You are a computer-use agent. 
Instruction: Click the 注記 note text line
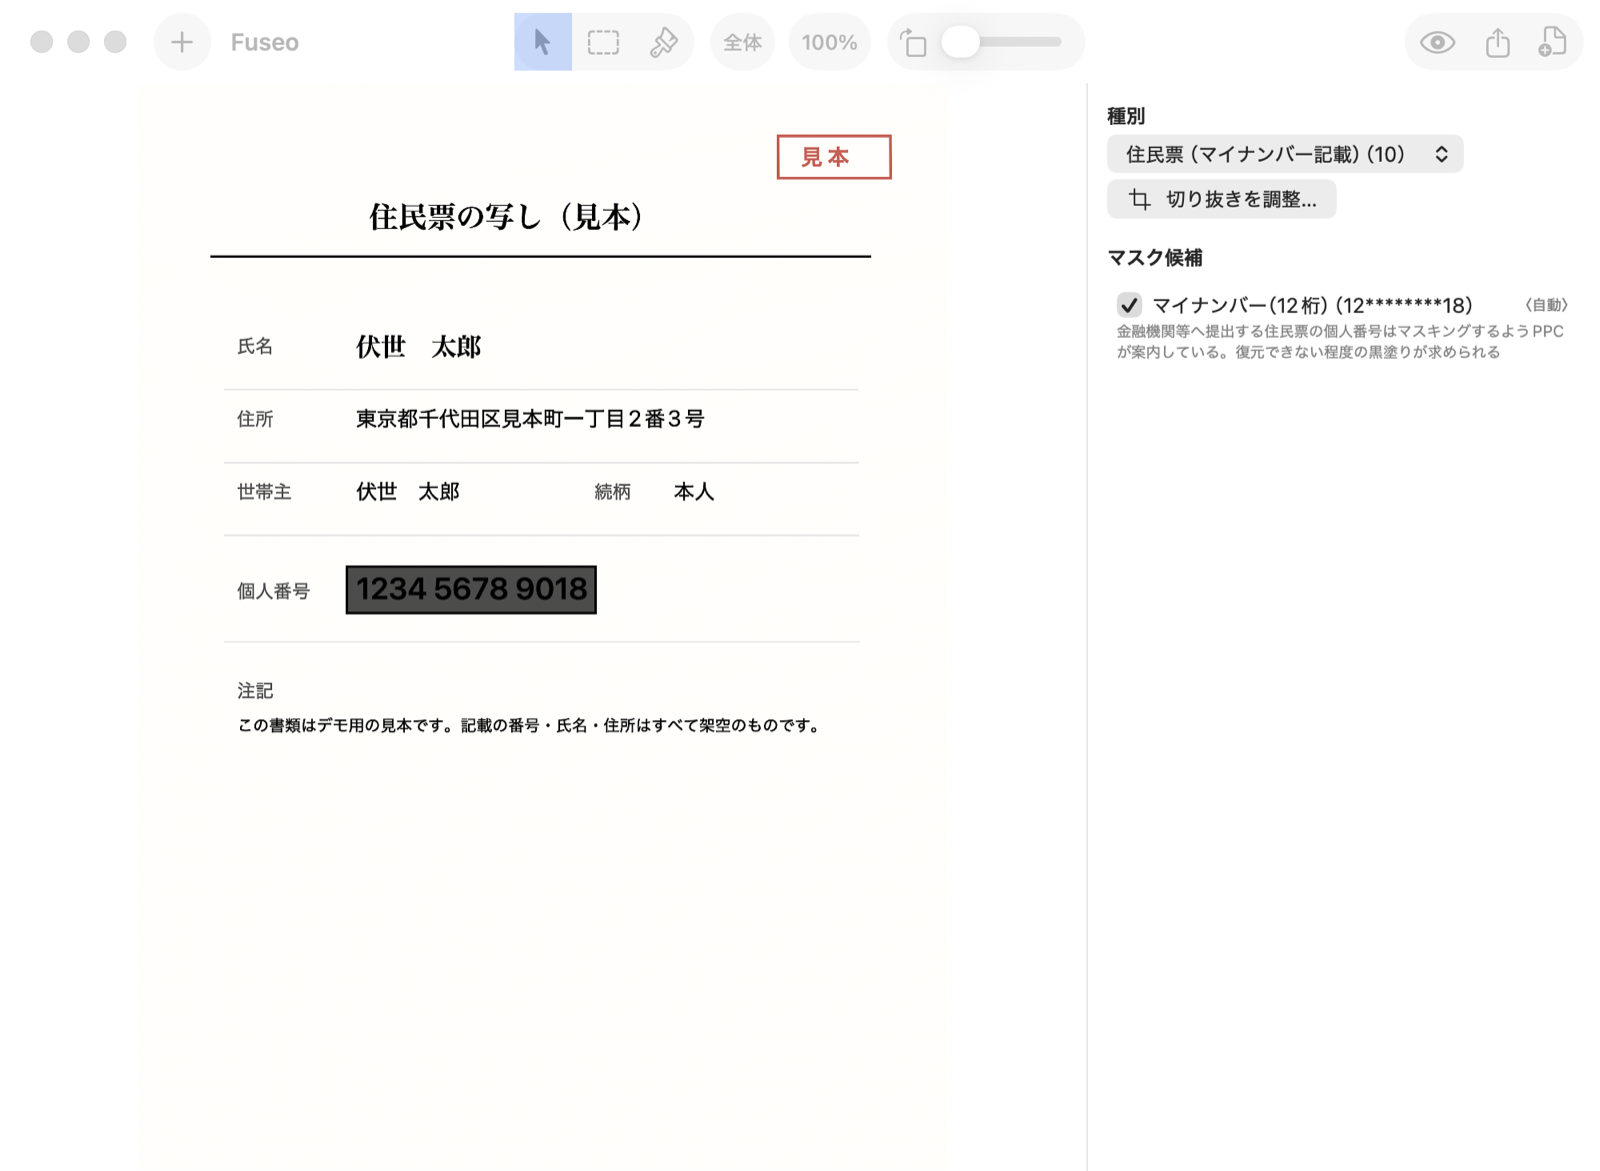click(530, 726)
